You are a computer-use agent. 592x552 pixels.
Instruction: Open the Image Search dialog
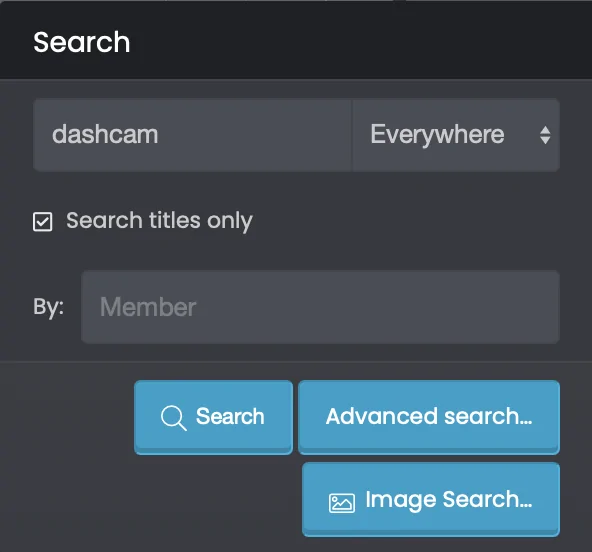431,500
